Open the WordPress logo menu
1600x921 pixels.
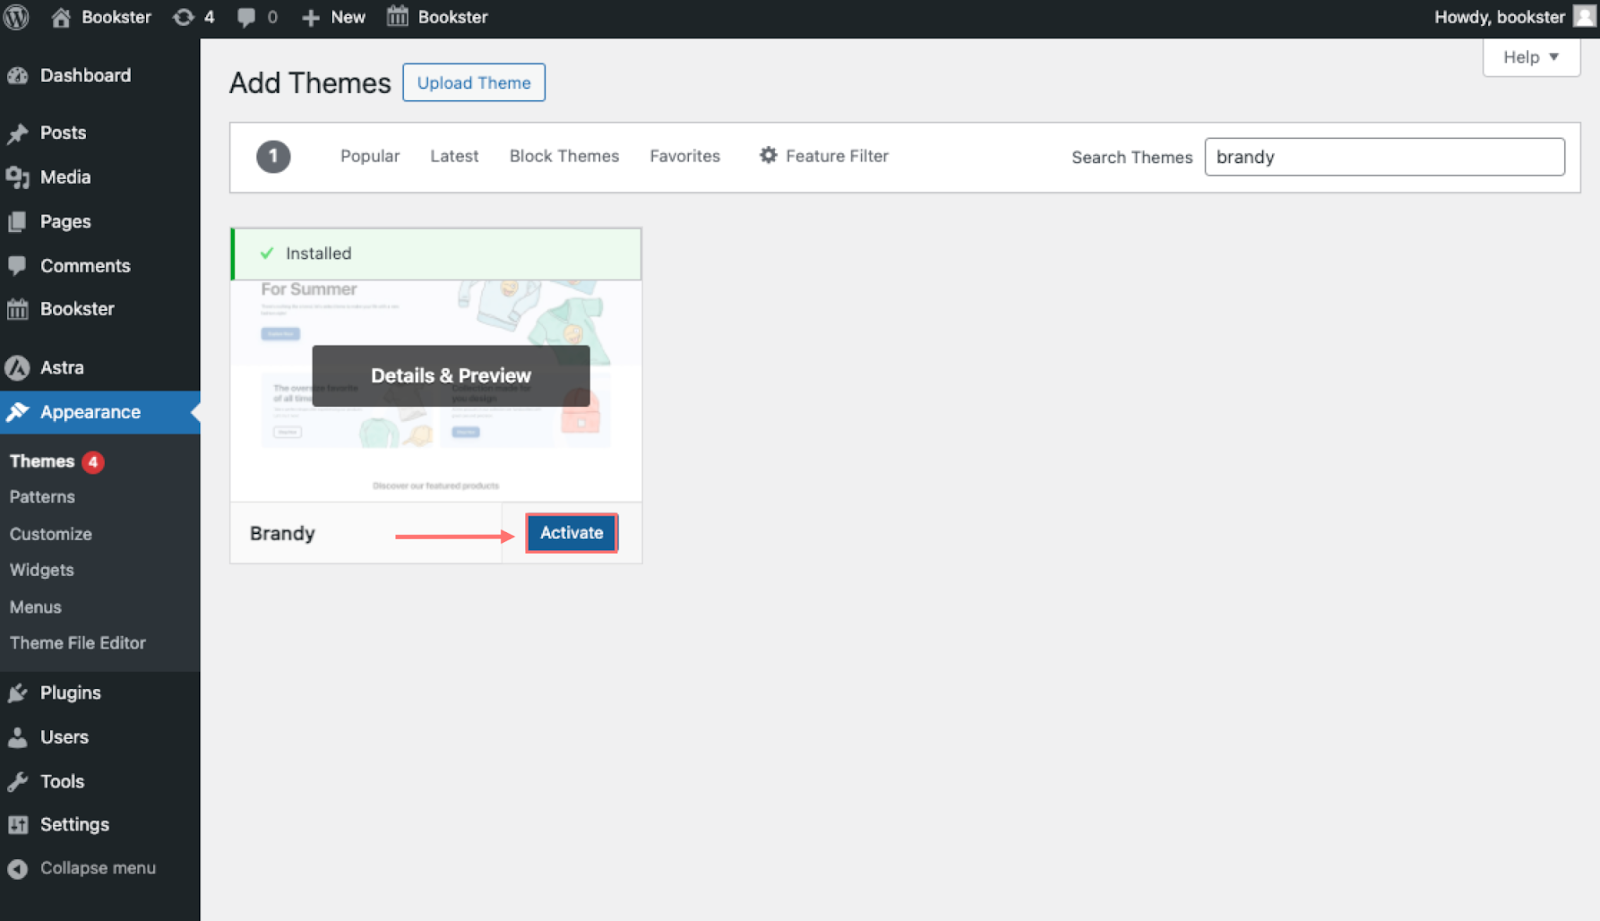point(16,17)
